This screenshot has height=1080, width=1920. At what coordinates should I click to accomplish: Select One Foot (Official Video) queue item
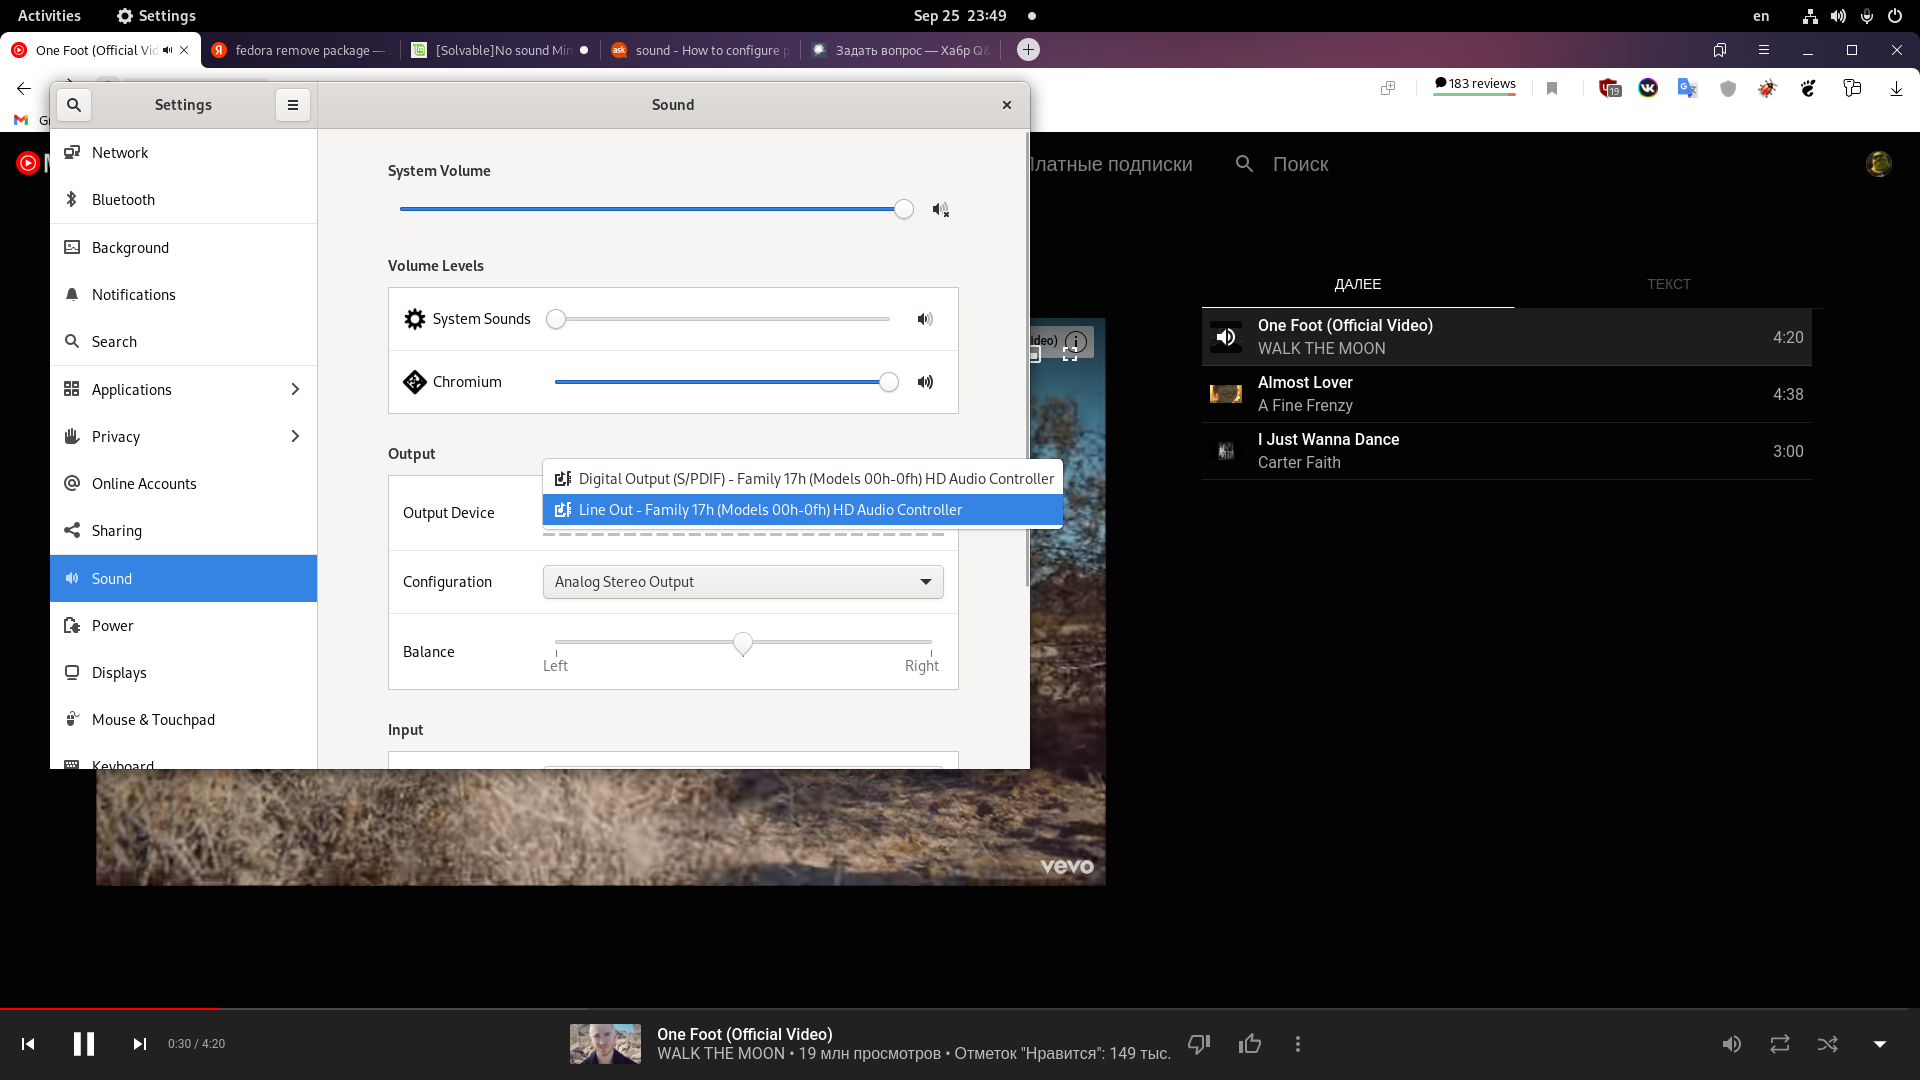click(x=1507, y=337)
